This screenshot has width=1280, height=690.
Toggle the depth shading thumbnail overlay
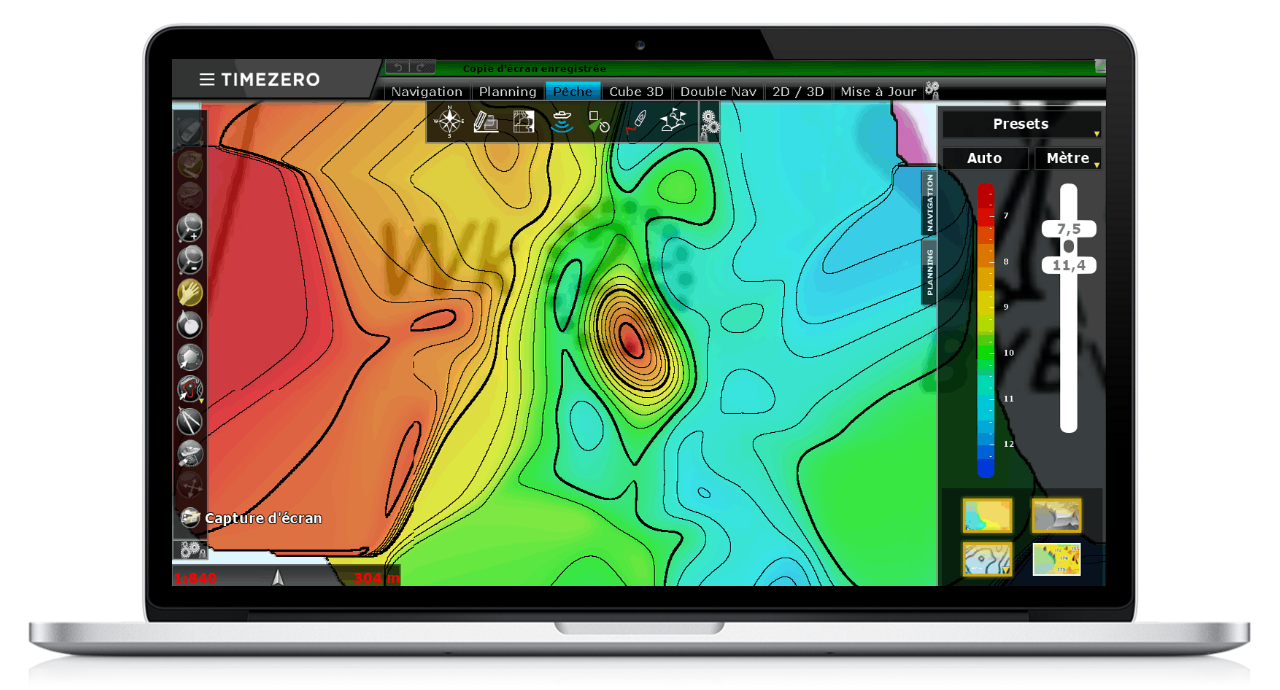point(987,516)
